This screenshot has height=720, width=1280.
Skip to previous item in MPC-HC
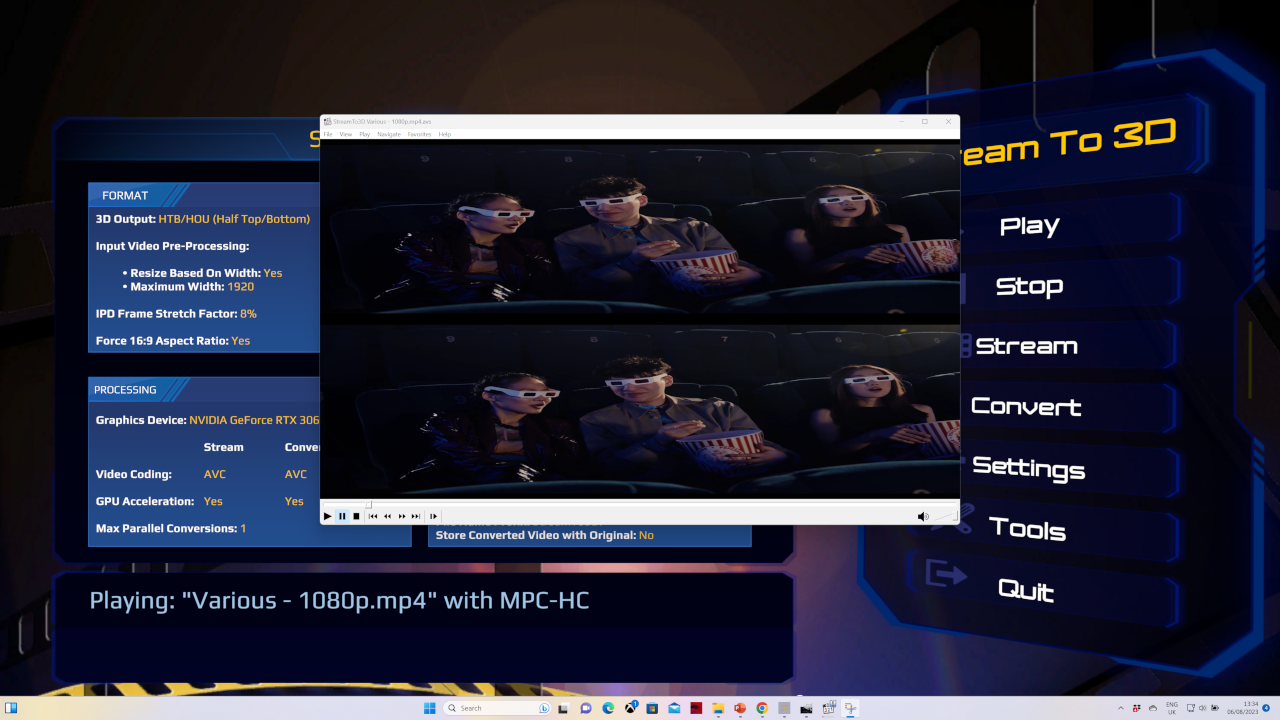[x=373, y=516]
